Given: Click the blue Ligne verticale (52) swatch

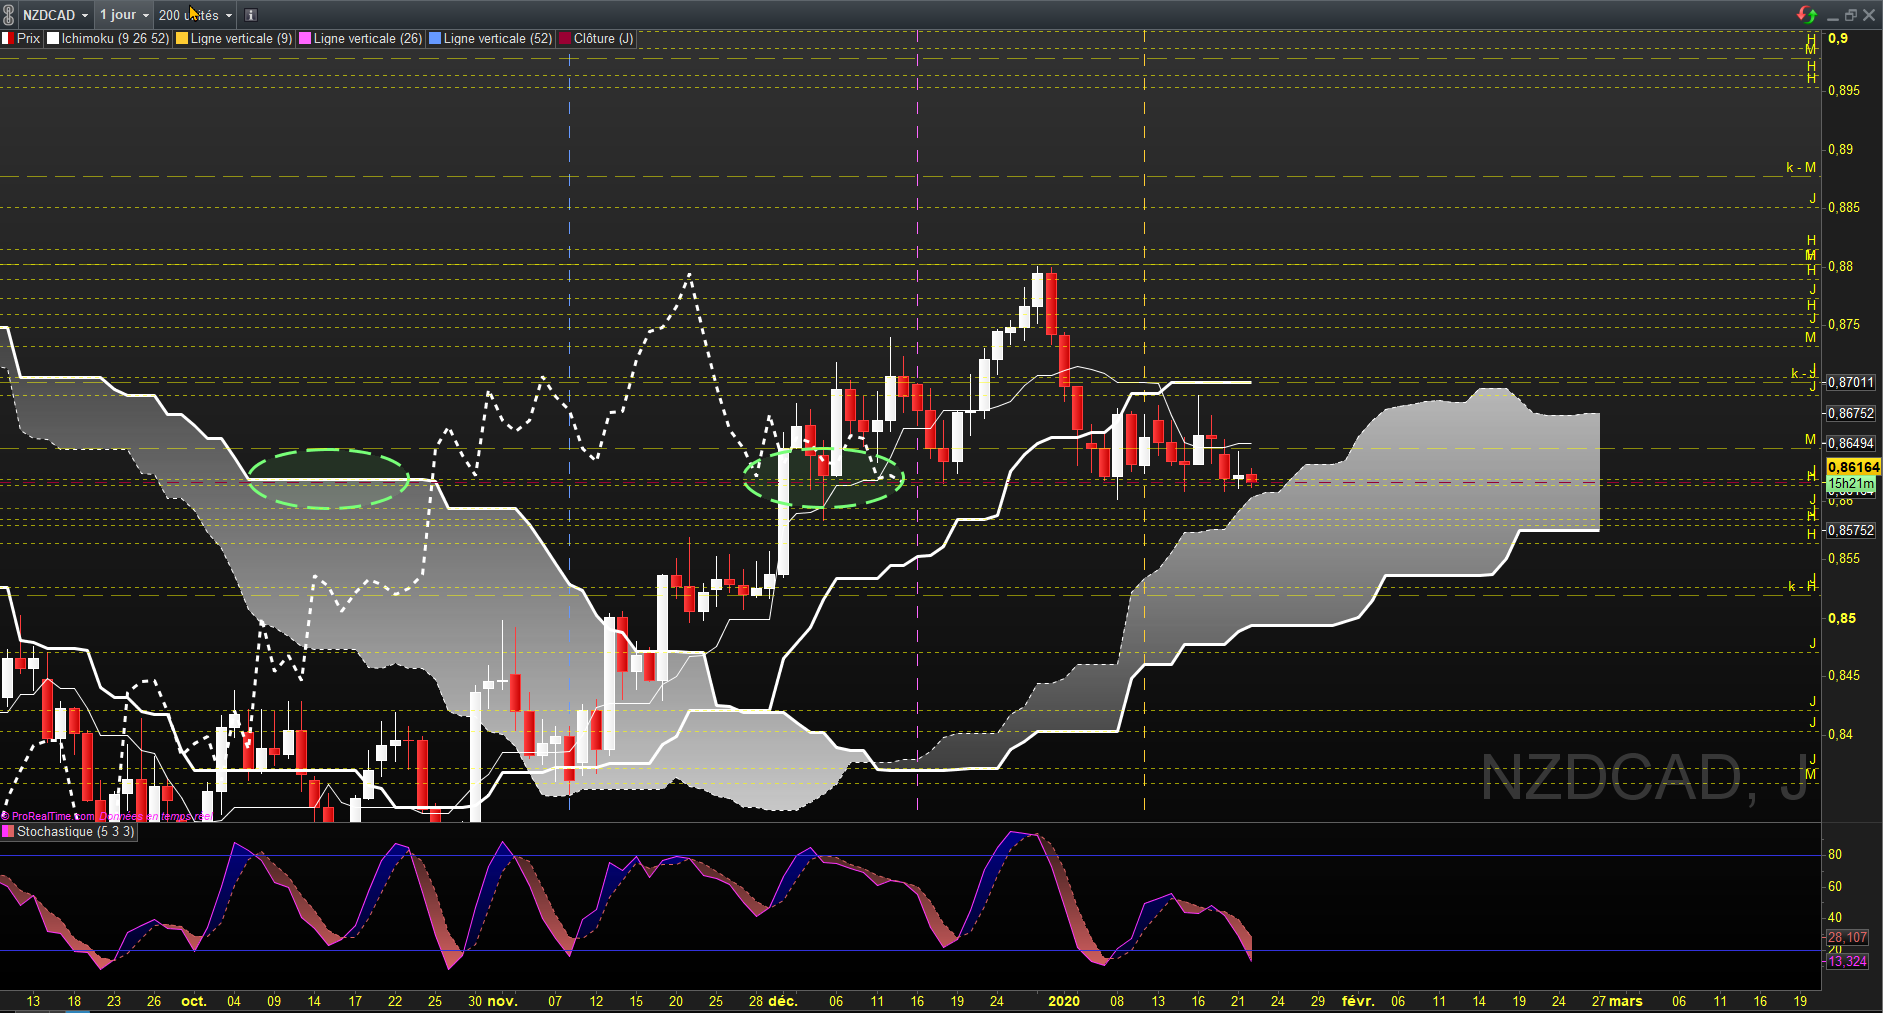Looking at the screenshot, I should coord(435,39).
